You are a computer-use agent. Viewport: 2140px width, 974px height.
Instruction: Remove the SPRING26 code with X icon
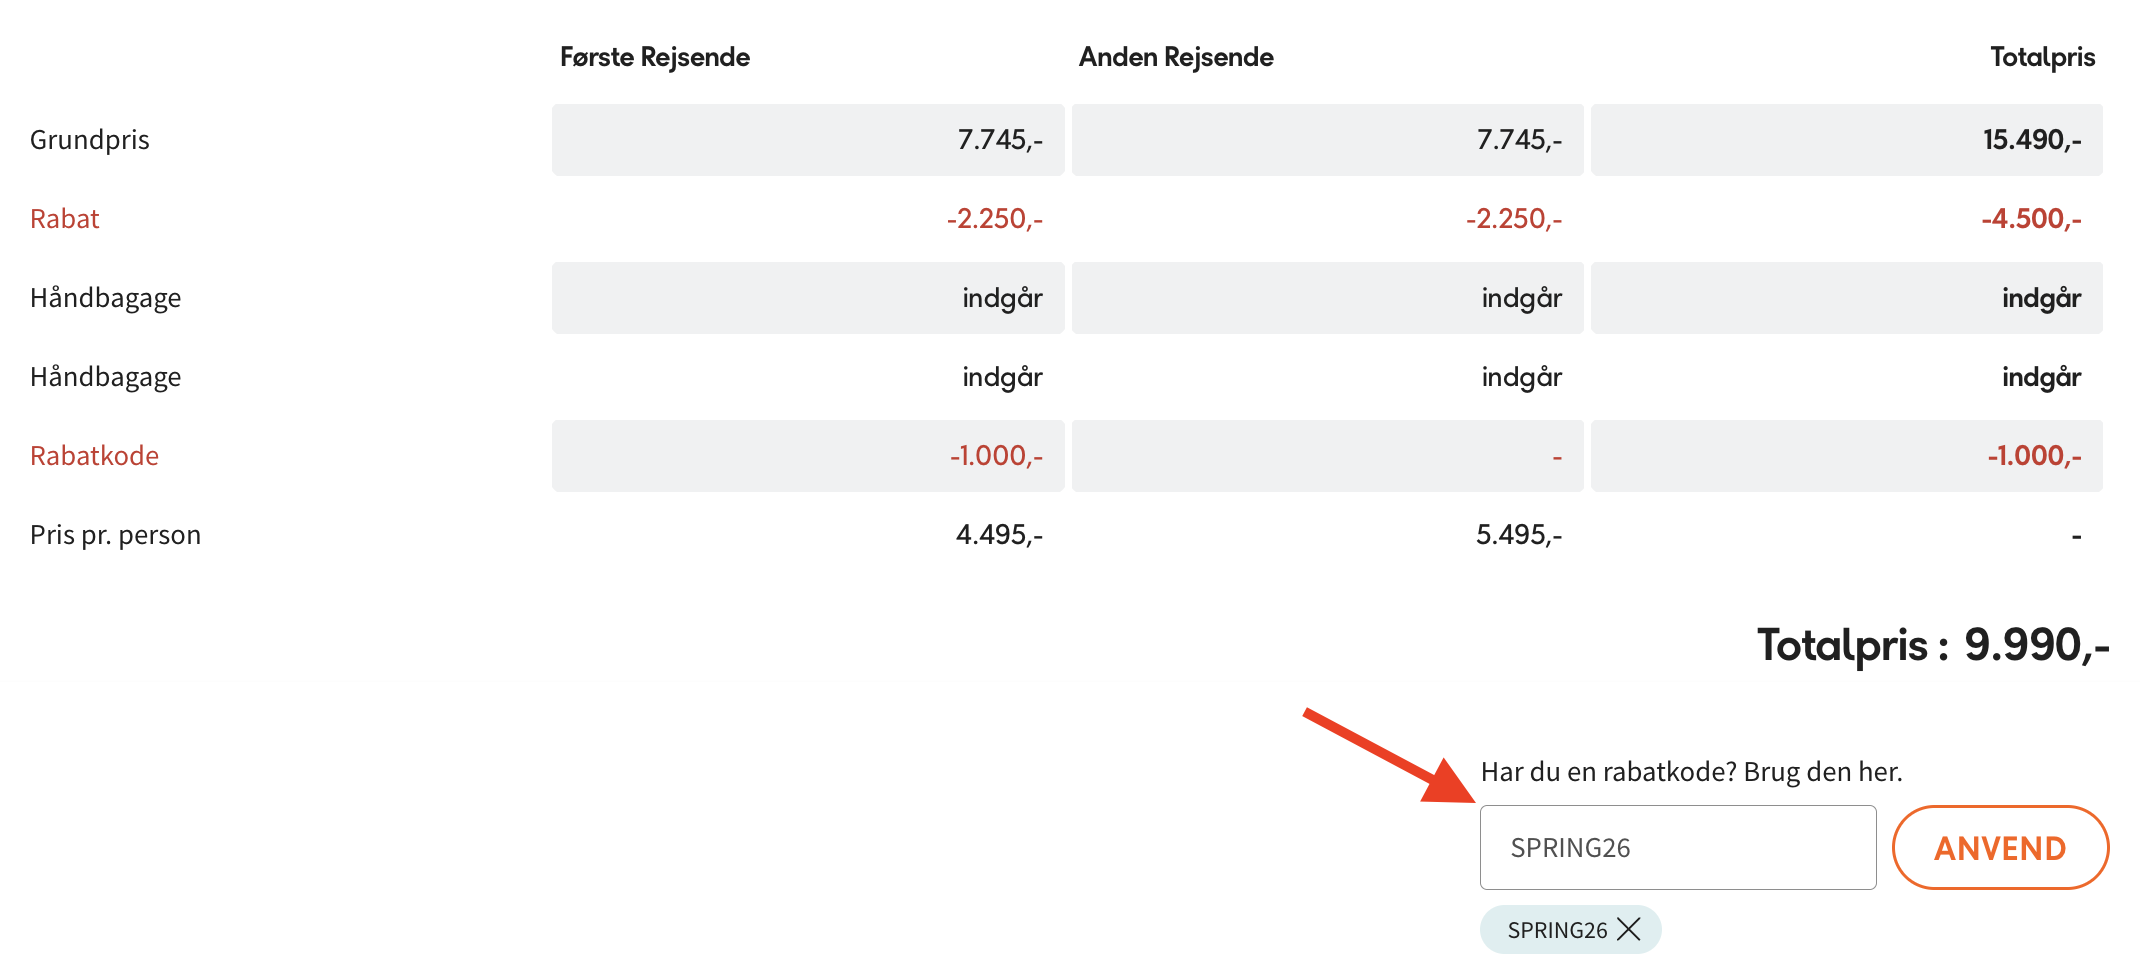coord(1629,929)
